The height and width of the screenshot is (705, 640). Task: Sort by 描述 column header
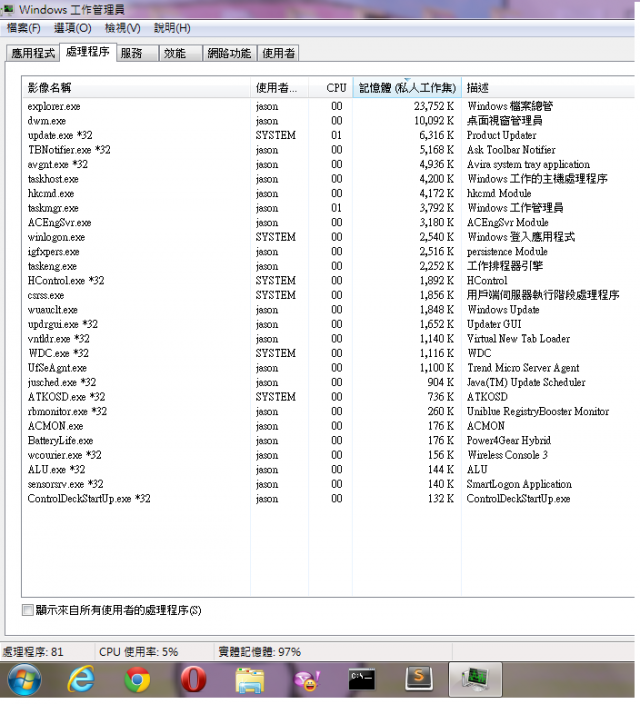[548, 88]
